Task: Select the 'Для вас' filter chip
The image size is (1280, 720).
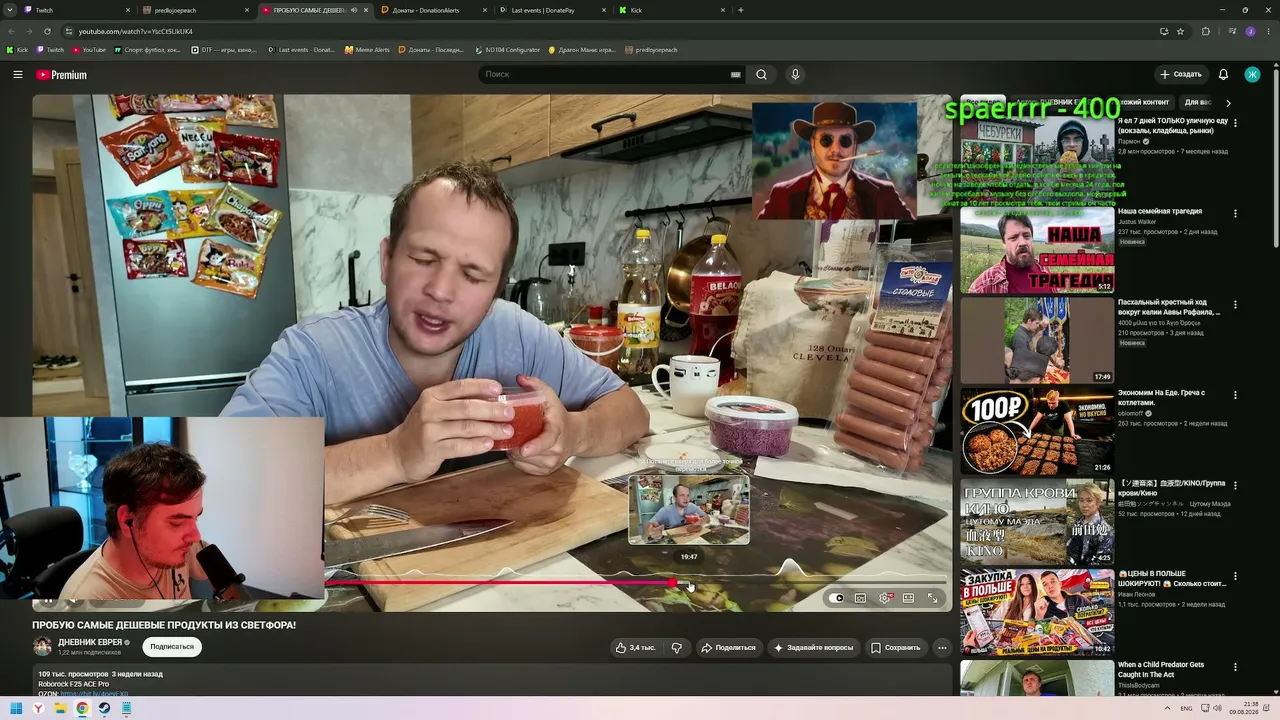Action: [1197, 103]
